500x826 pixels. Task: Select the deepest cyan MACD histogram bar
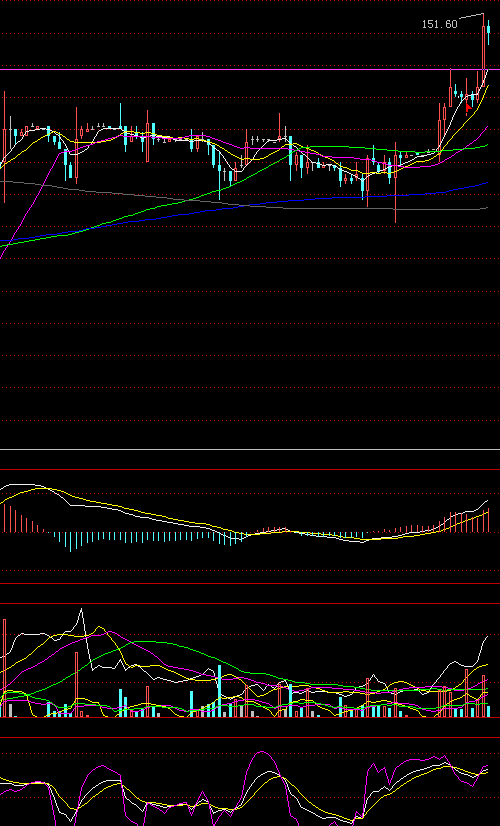point(71,542)
